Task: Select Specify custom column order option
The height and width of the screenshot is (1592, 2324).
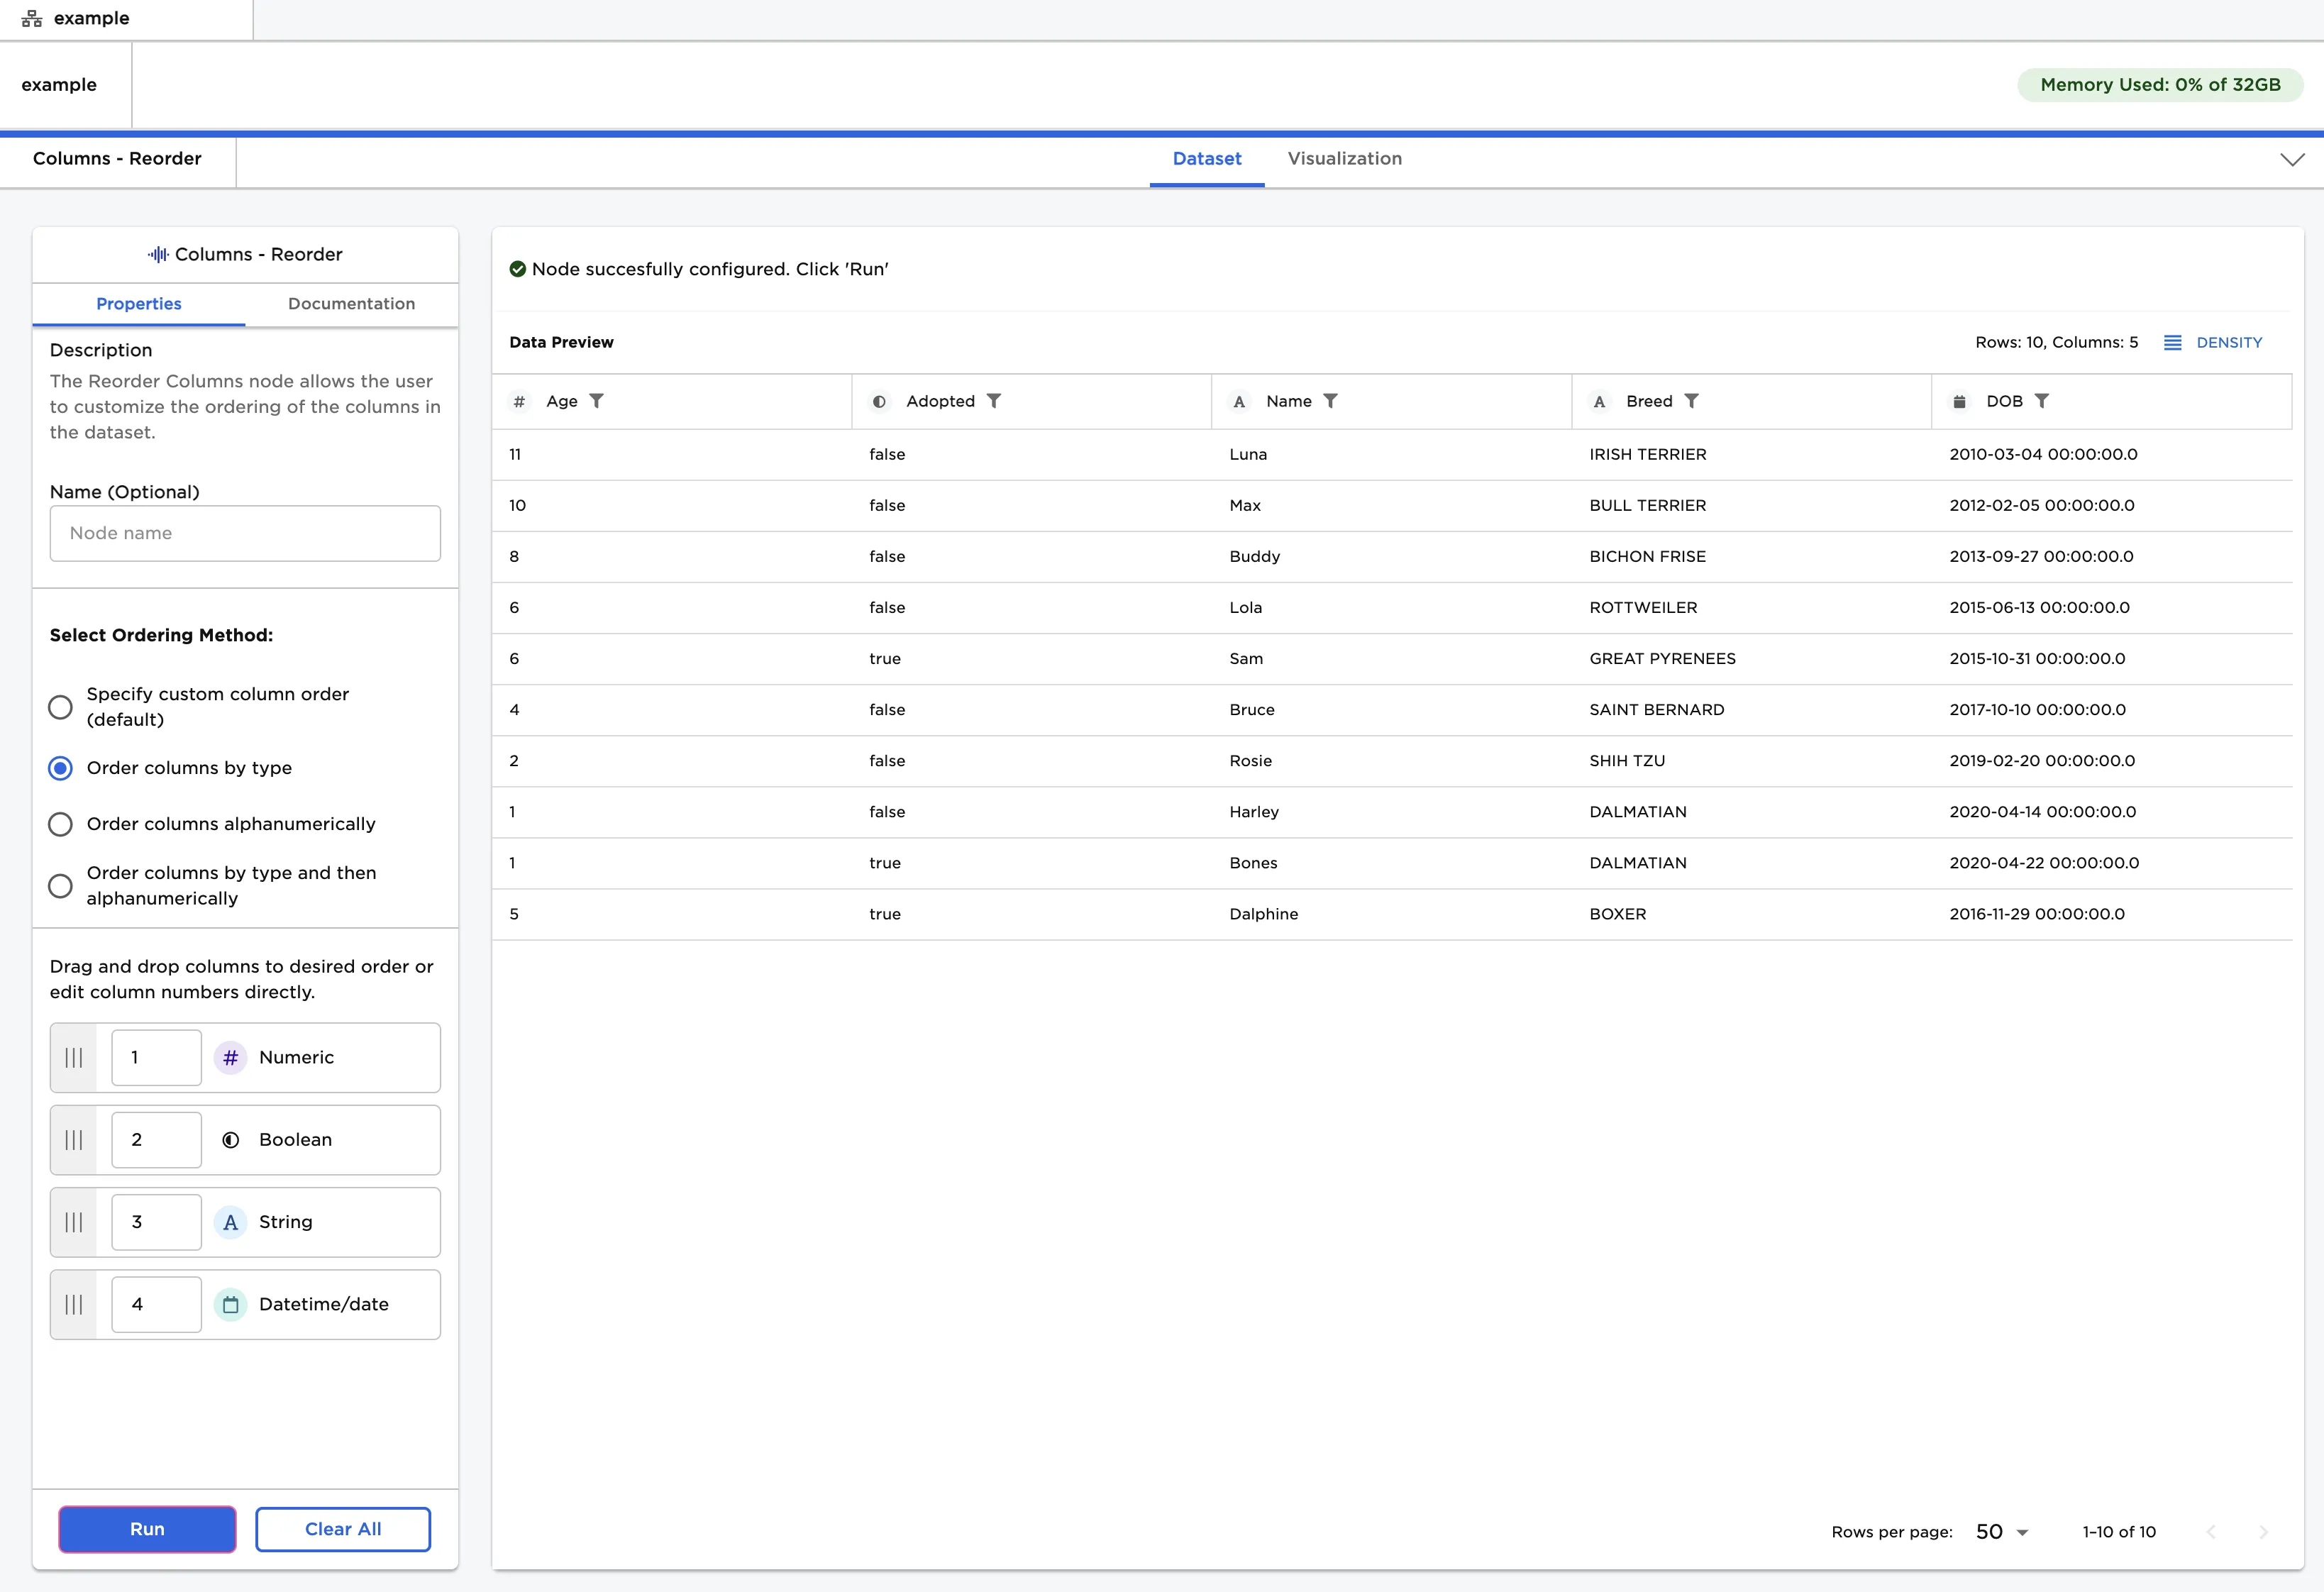Action: pyautogui.click(x=61, y=707)
